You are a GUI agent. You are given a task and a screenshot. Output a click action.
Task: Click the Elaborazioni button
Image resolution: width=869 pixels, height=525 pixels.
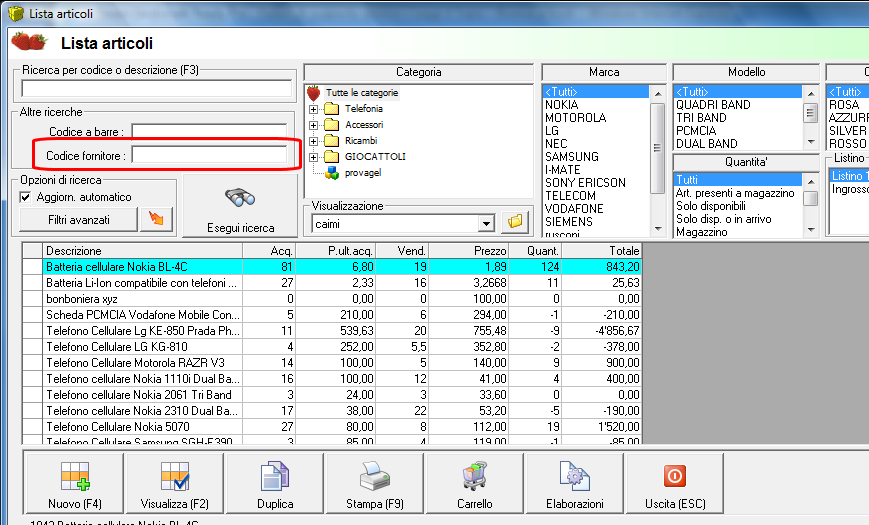(x=575, y=483)
